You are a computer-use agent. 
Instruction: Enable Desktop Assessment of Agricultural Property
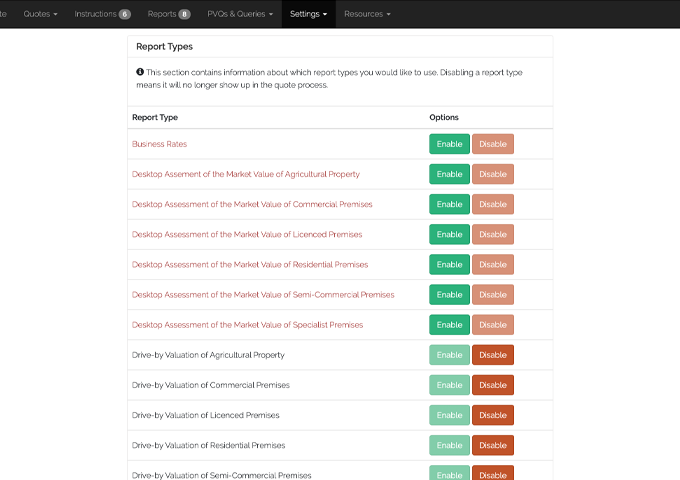pyautogui.click(x=449, y=174)
